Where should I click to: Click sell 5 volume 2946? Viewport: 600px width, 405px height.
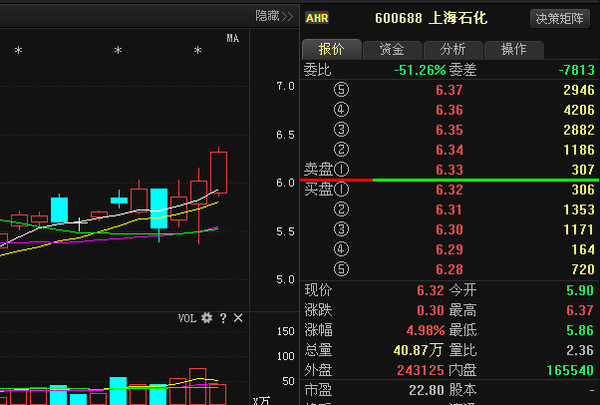(579, 90)
